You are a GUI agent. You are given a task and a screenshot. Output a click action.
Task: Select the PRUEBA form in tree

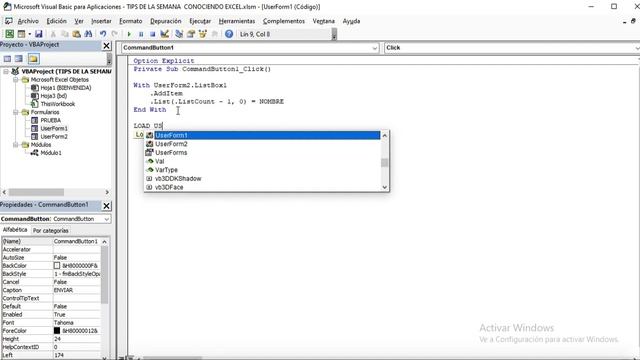pyautogui.click(x=51, y=120)
